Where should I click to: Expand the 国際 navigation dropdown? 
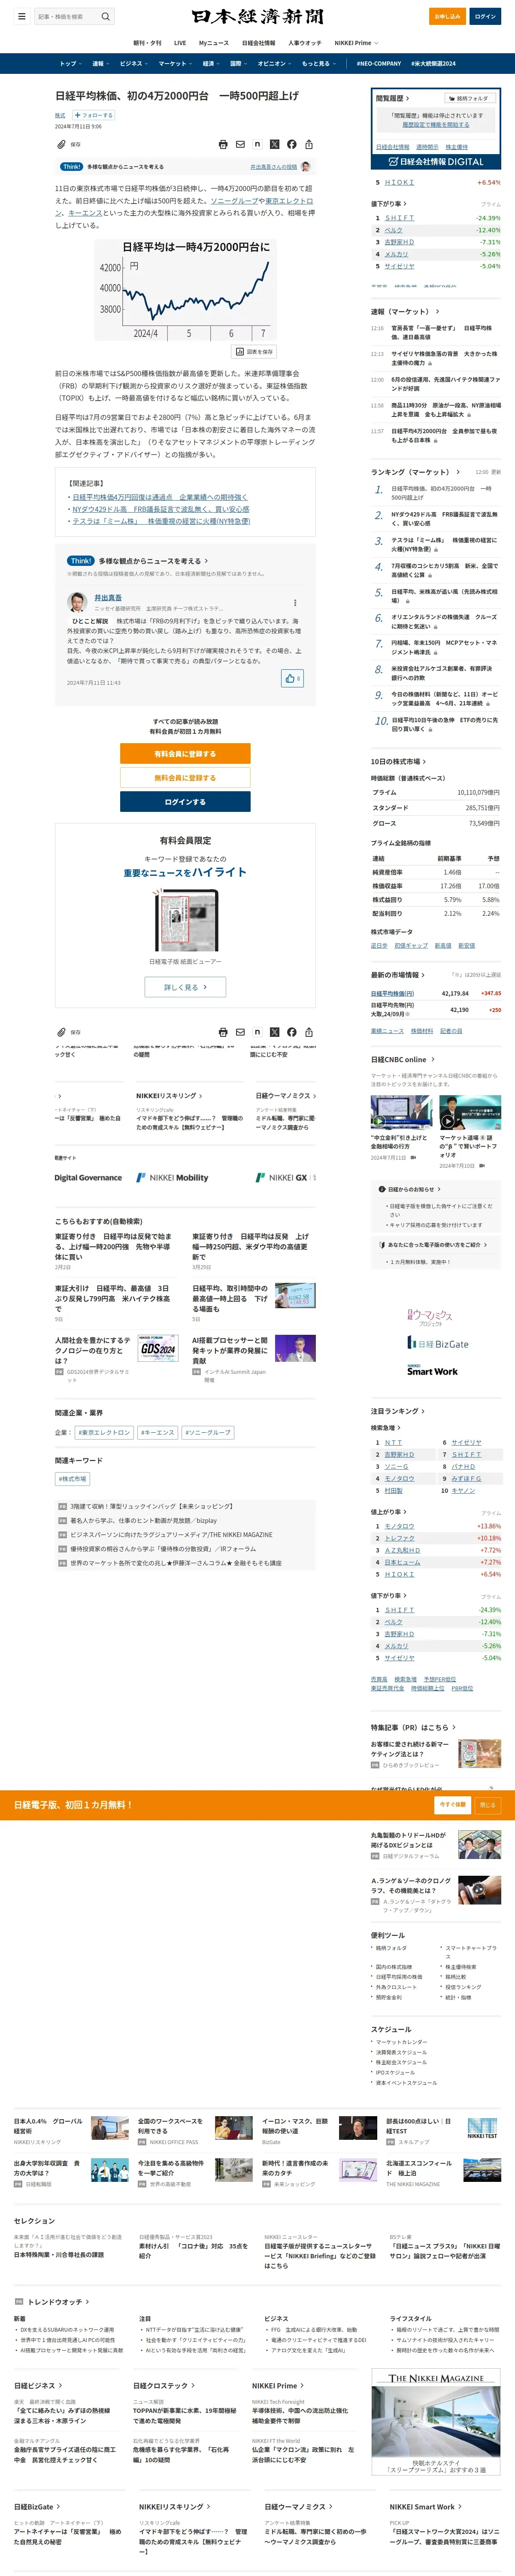tap(238, 63)
